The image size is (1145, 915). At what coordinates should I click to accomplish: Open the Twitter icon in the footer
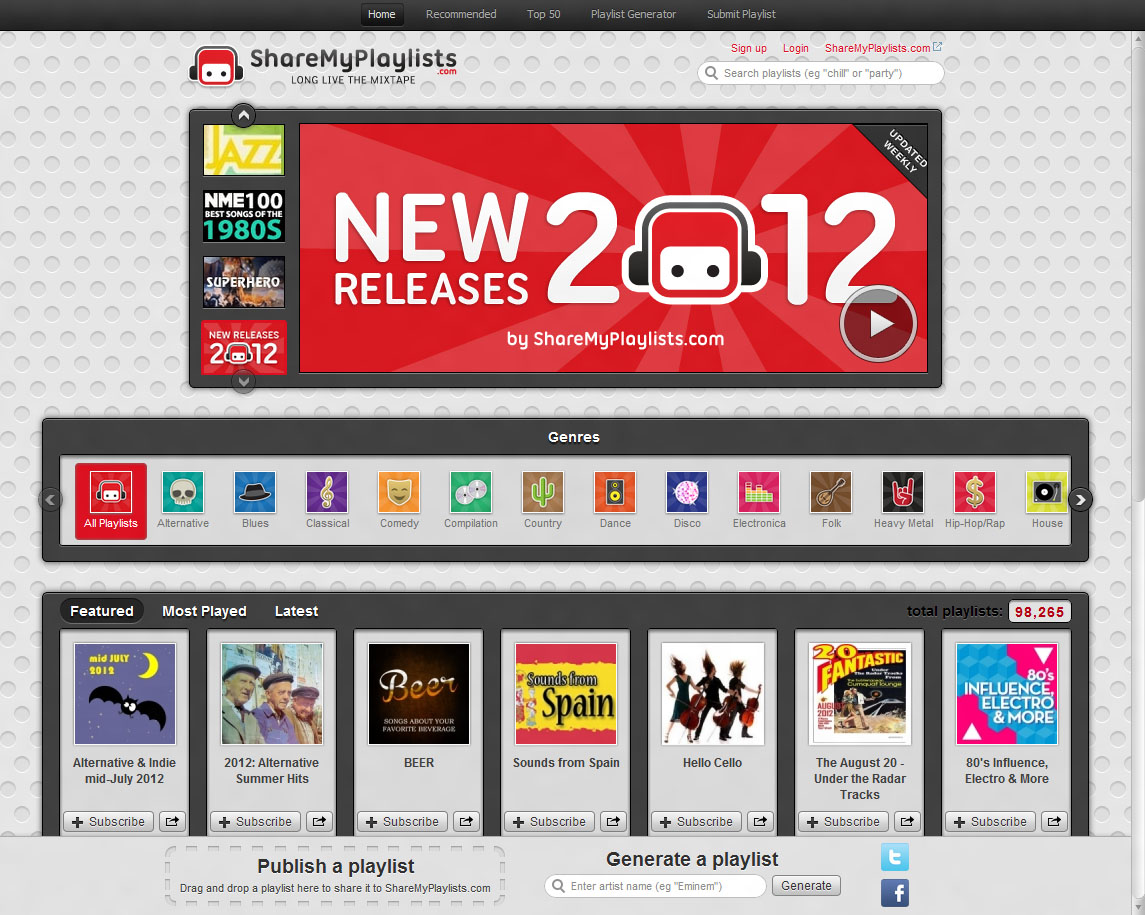click(x=894, y=857)
